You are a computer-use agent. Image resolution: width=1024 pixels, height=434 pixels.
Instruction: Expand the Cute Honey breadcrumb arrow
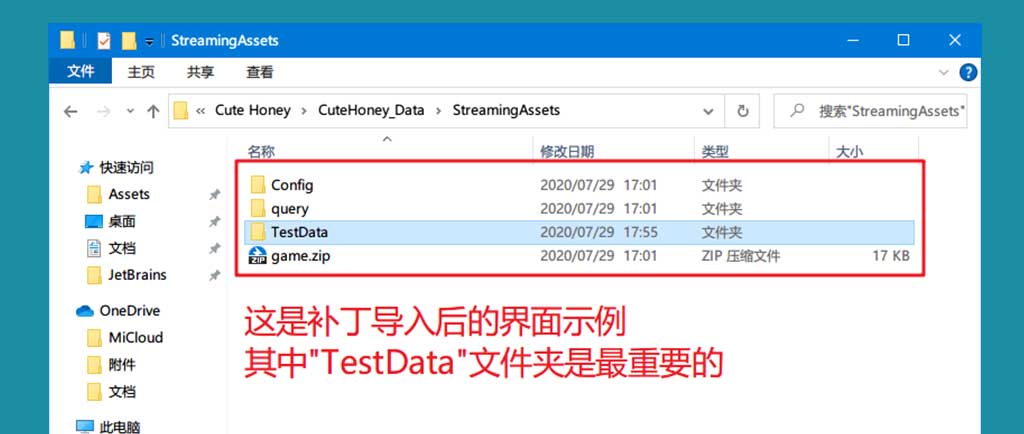[304, 111]
